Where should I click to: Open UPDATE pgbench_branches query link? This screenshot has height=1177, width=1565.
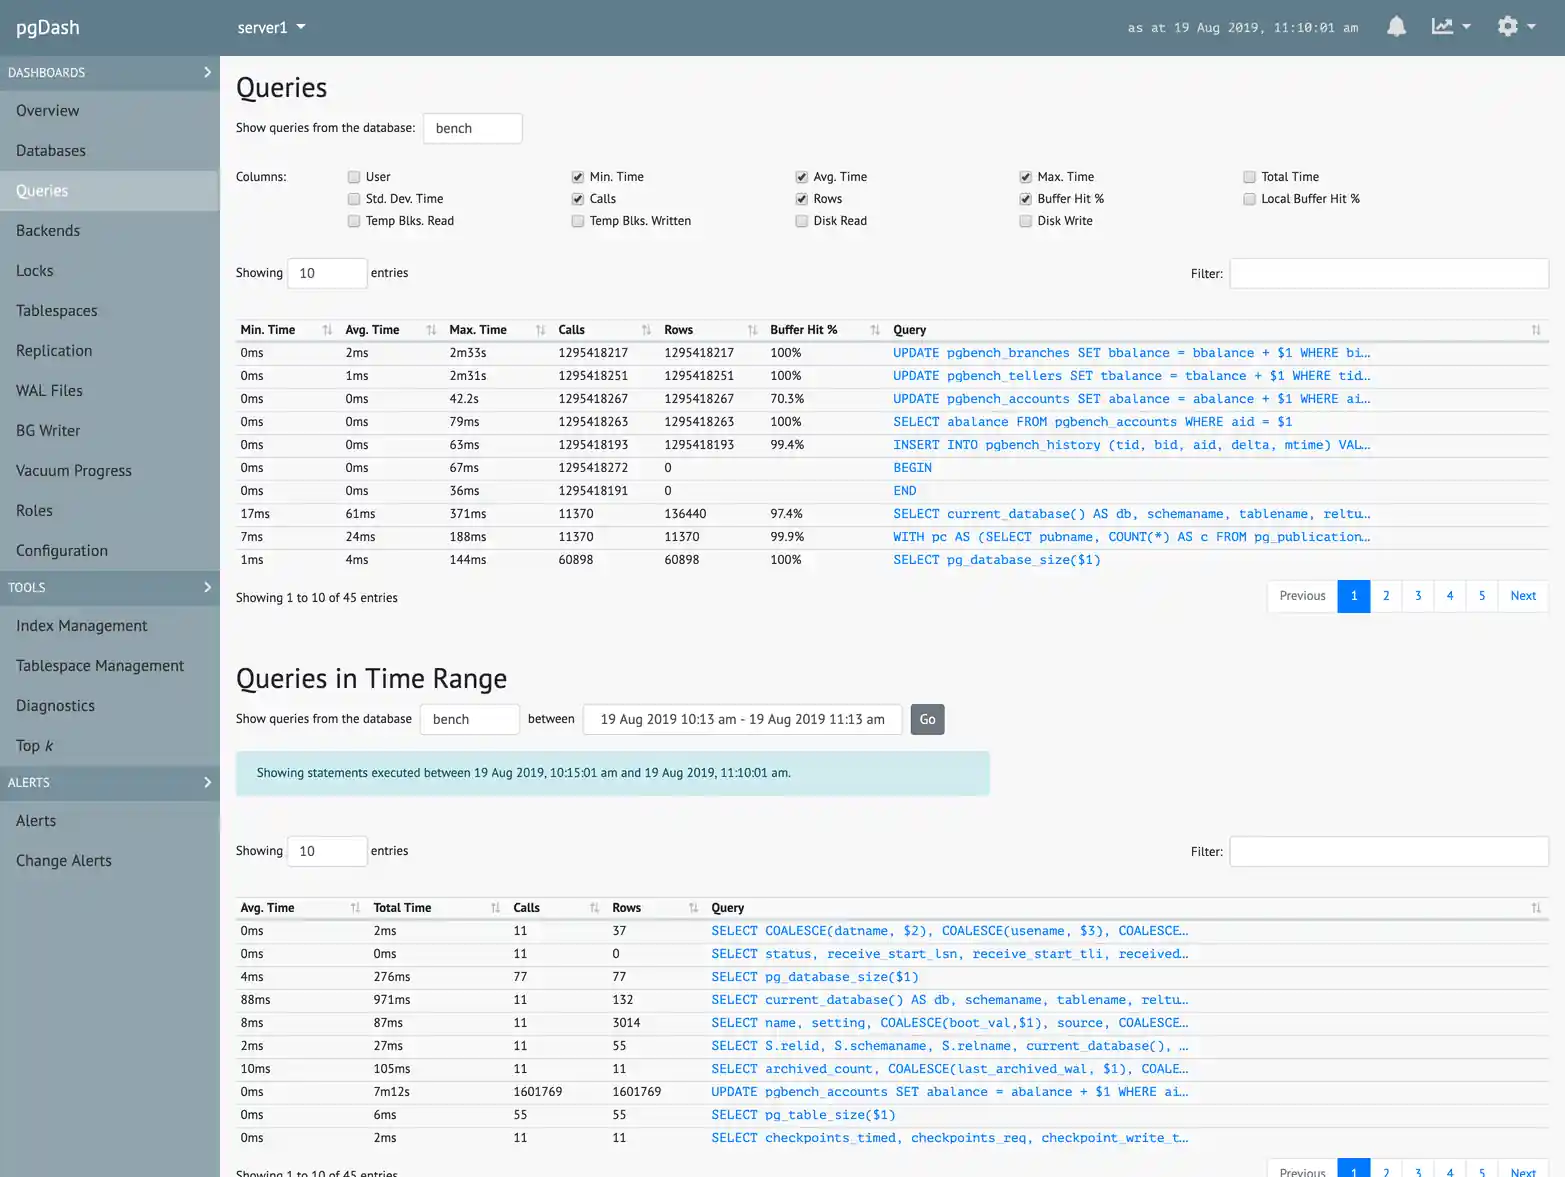pyautogui.click(x=1131, y=353)
